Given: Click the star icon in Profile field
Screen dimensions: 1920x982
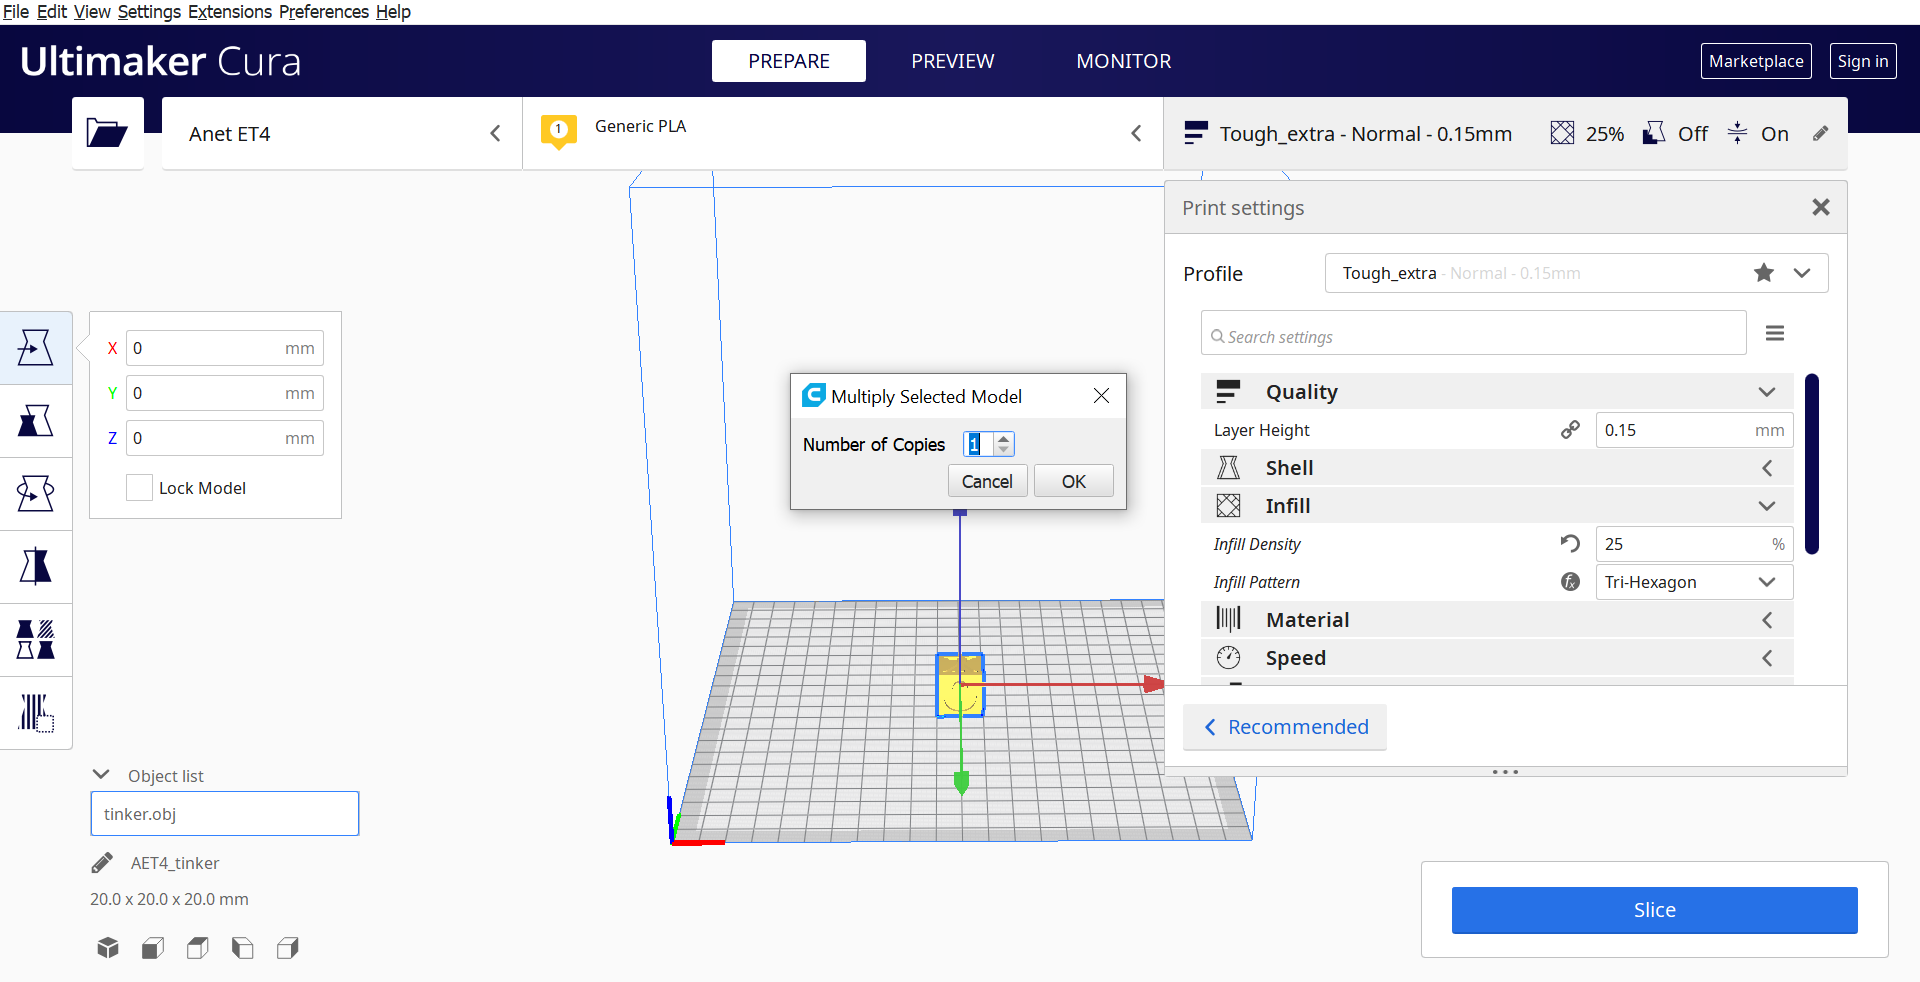Looking at the screenshot, I should [x=1764, y=273].
